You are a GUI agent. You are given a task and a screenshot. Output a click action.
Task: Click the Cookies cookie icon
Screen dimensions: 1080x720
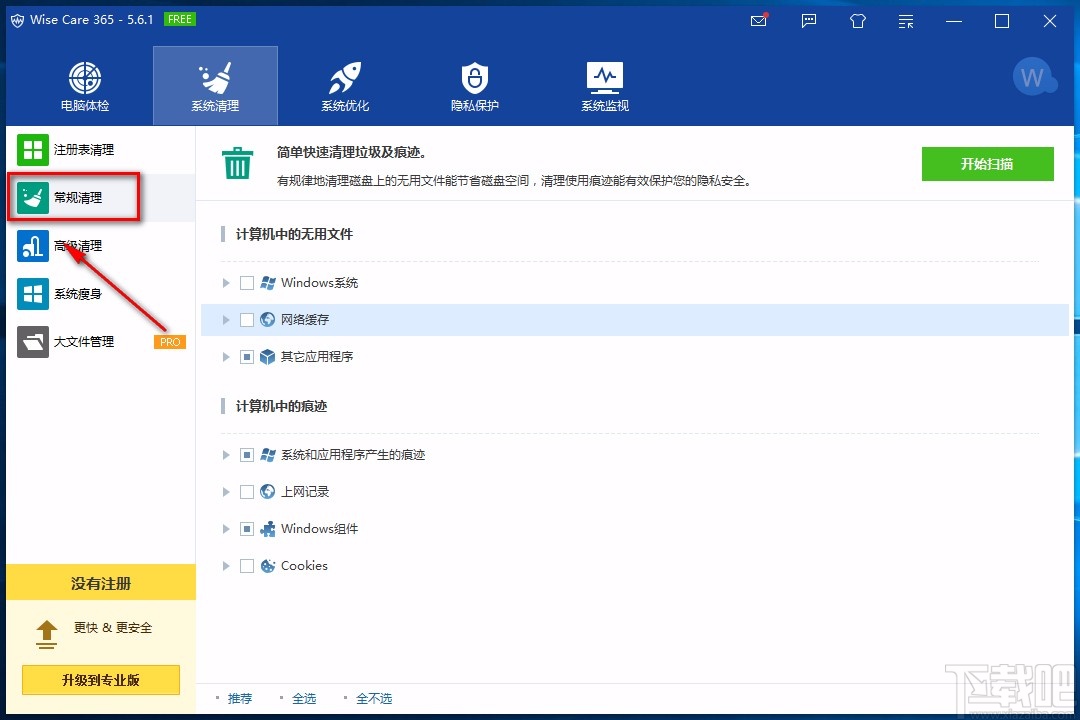[267, 566]
